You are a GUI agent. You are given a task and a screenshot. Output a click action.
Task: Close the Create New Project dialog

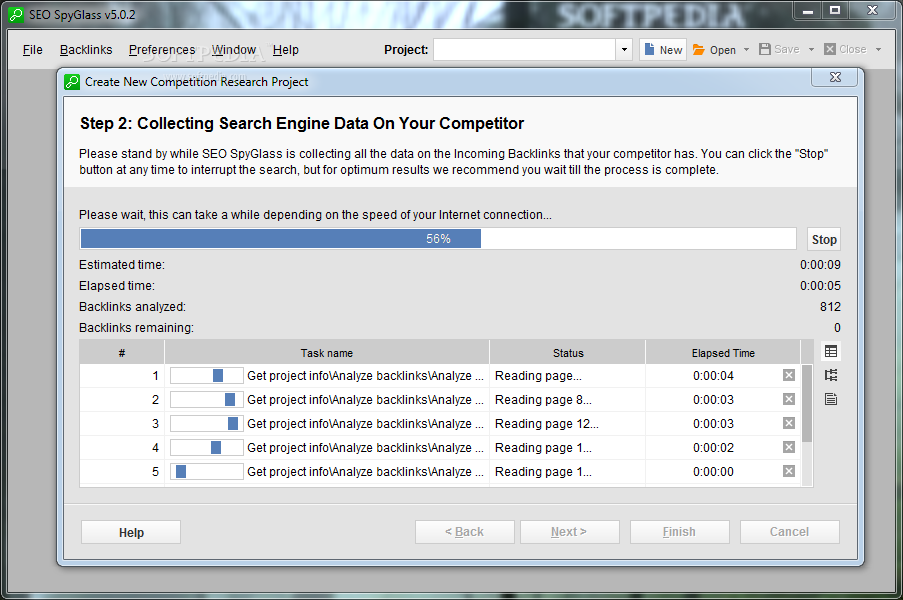834,77
